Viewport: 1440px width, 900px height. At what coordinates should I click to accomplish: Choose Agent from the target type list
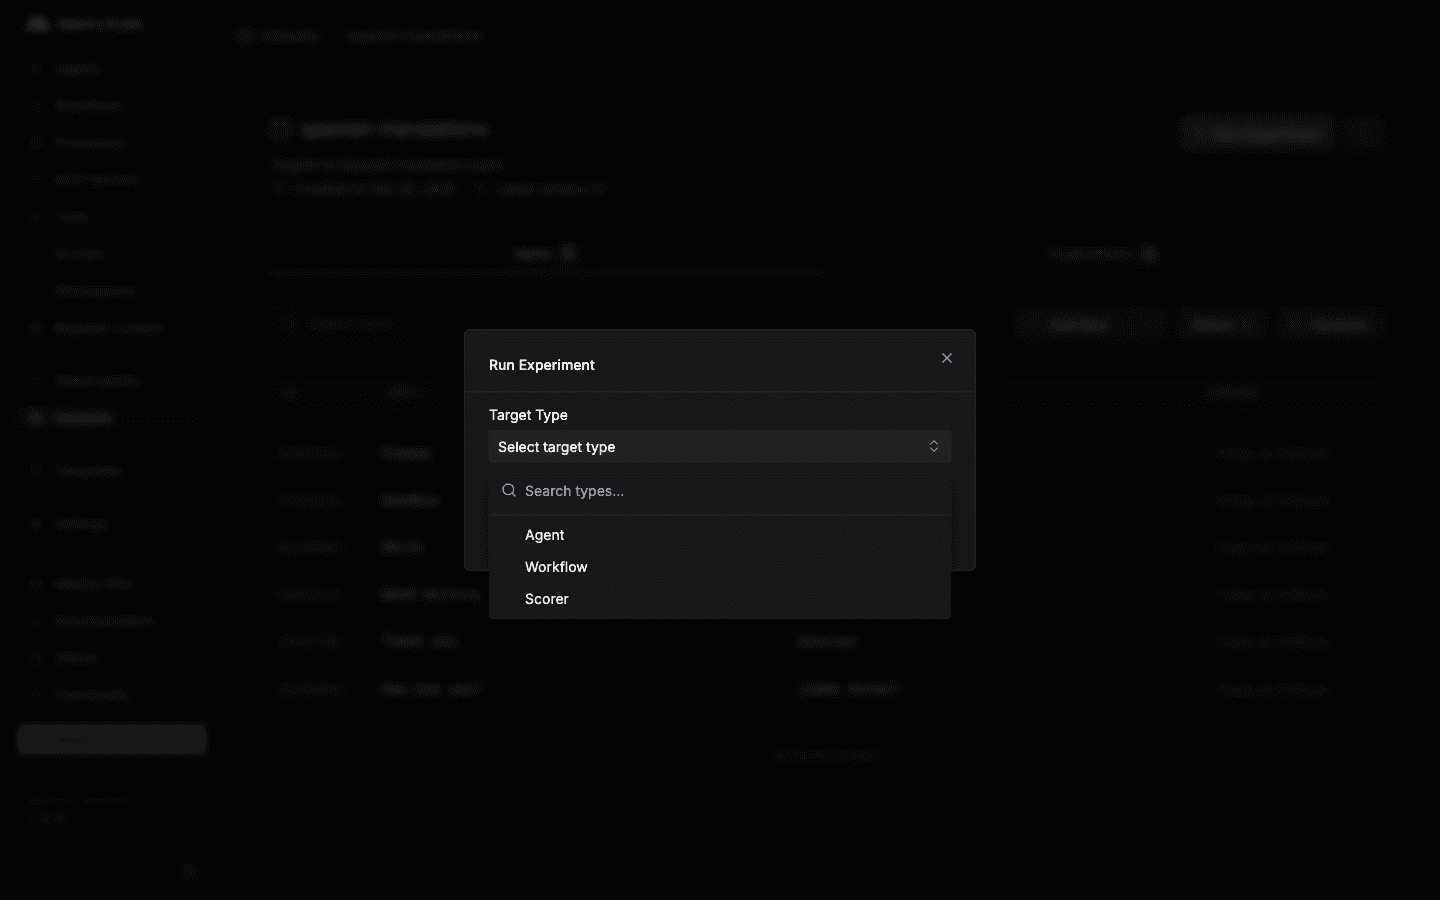pyautogui.click(x=545, y=535)
